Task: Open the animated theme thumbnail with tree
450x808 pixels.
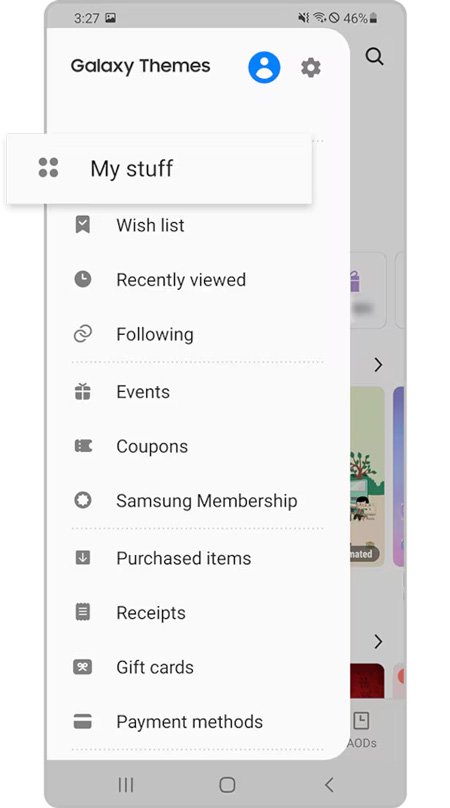Action: pyautogui.click(x=368, y=477)
